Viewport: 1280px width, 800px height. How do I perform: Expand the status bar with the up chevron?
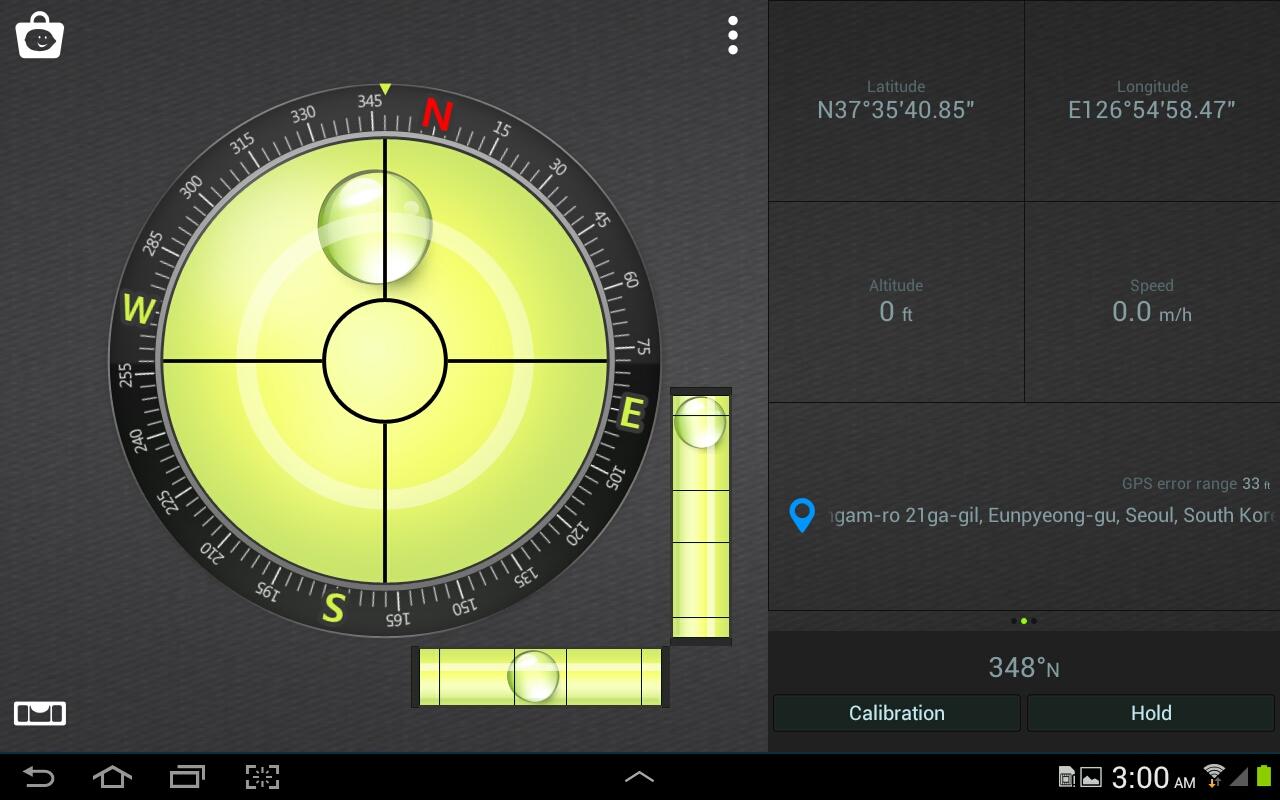pos(639,777)
